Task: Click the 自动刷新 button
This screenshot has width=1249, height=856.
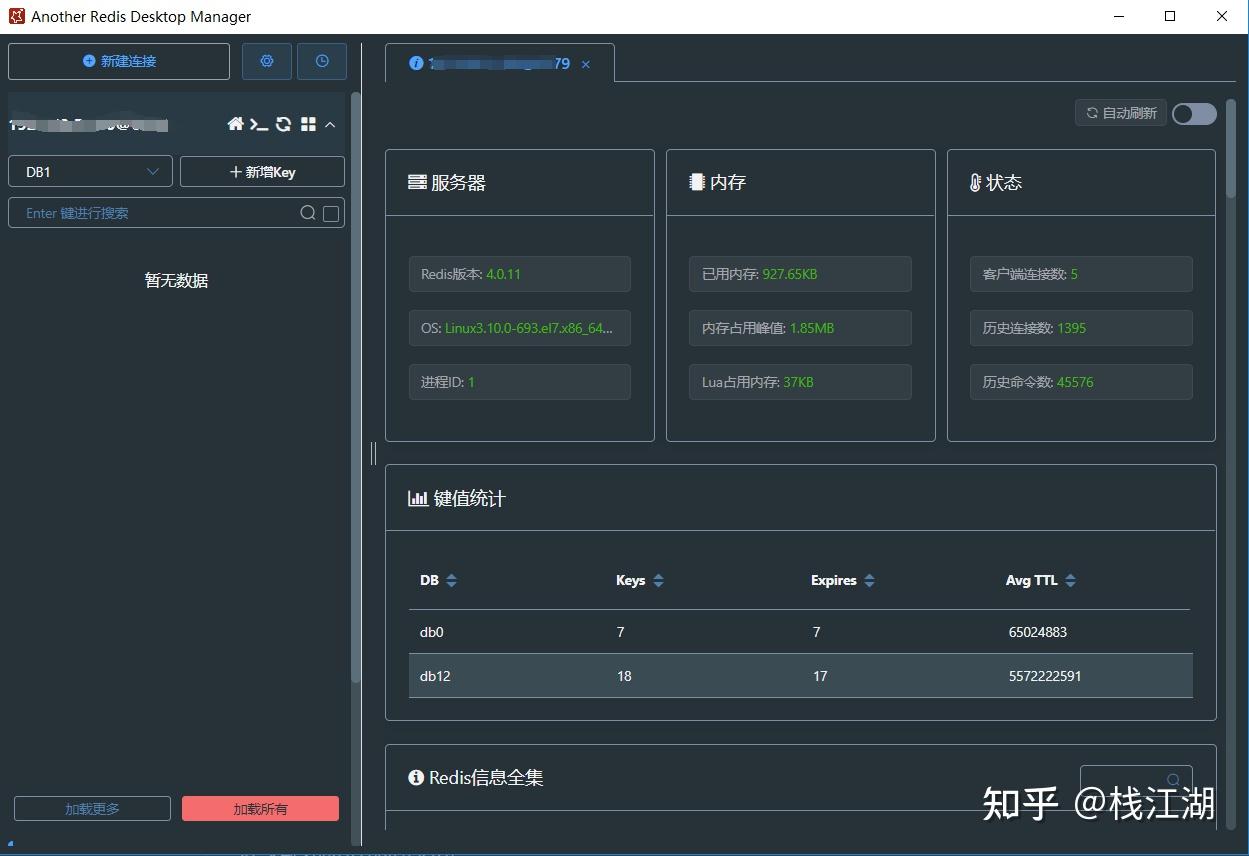Action: 1121,113
